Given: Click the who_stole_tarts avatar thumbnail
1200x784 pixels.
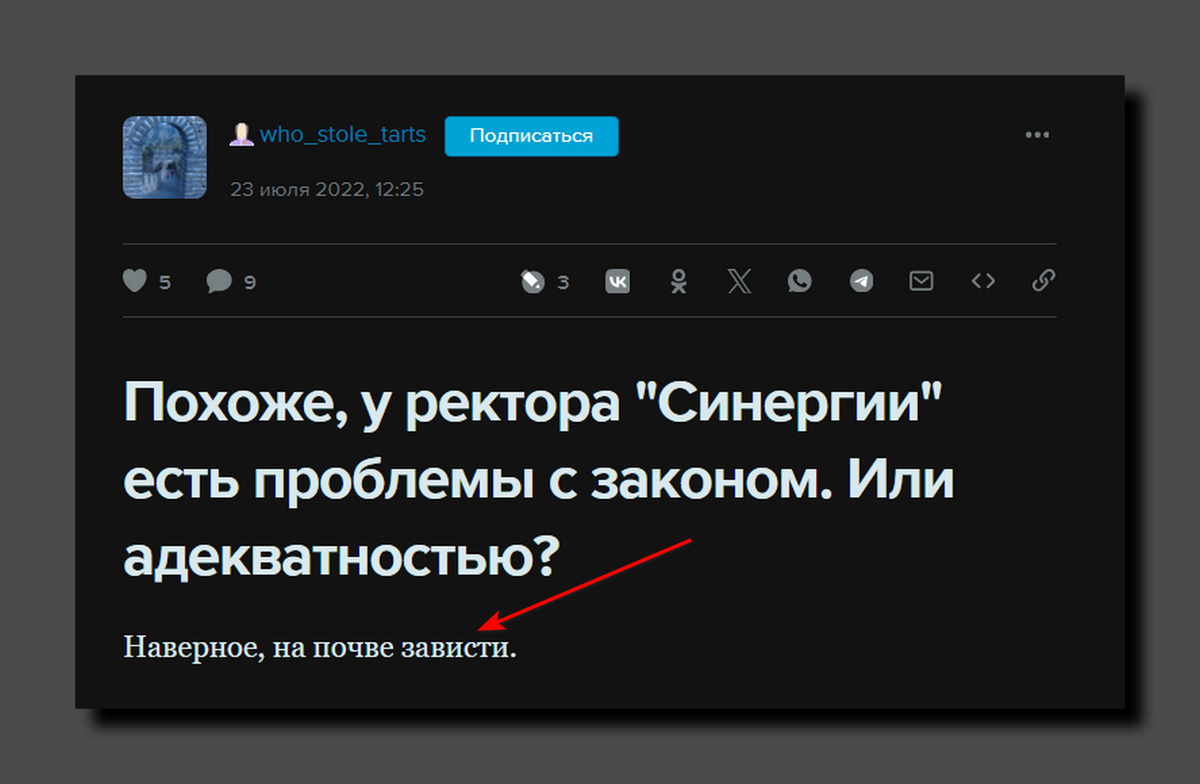Looking at the screenshot, I should point(164,157).
